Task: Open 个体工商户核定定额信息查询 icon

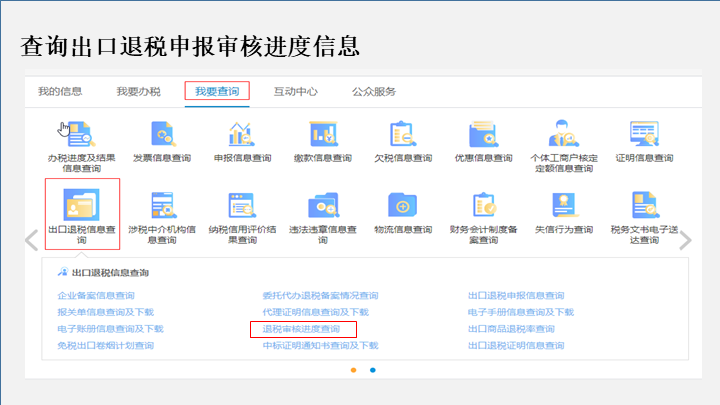Action: point(563,134)
